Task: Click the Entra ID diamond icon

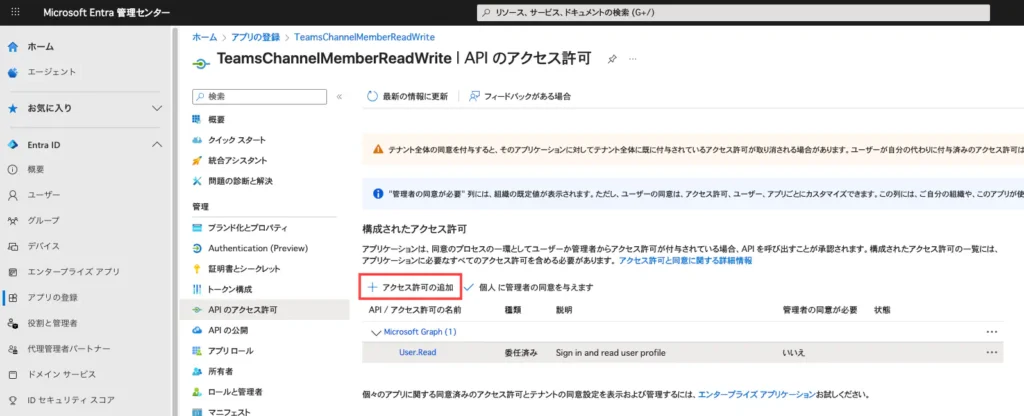Action: (12, 144)
